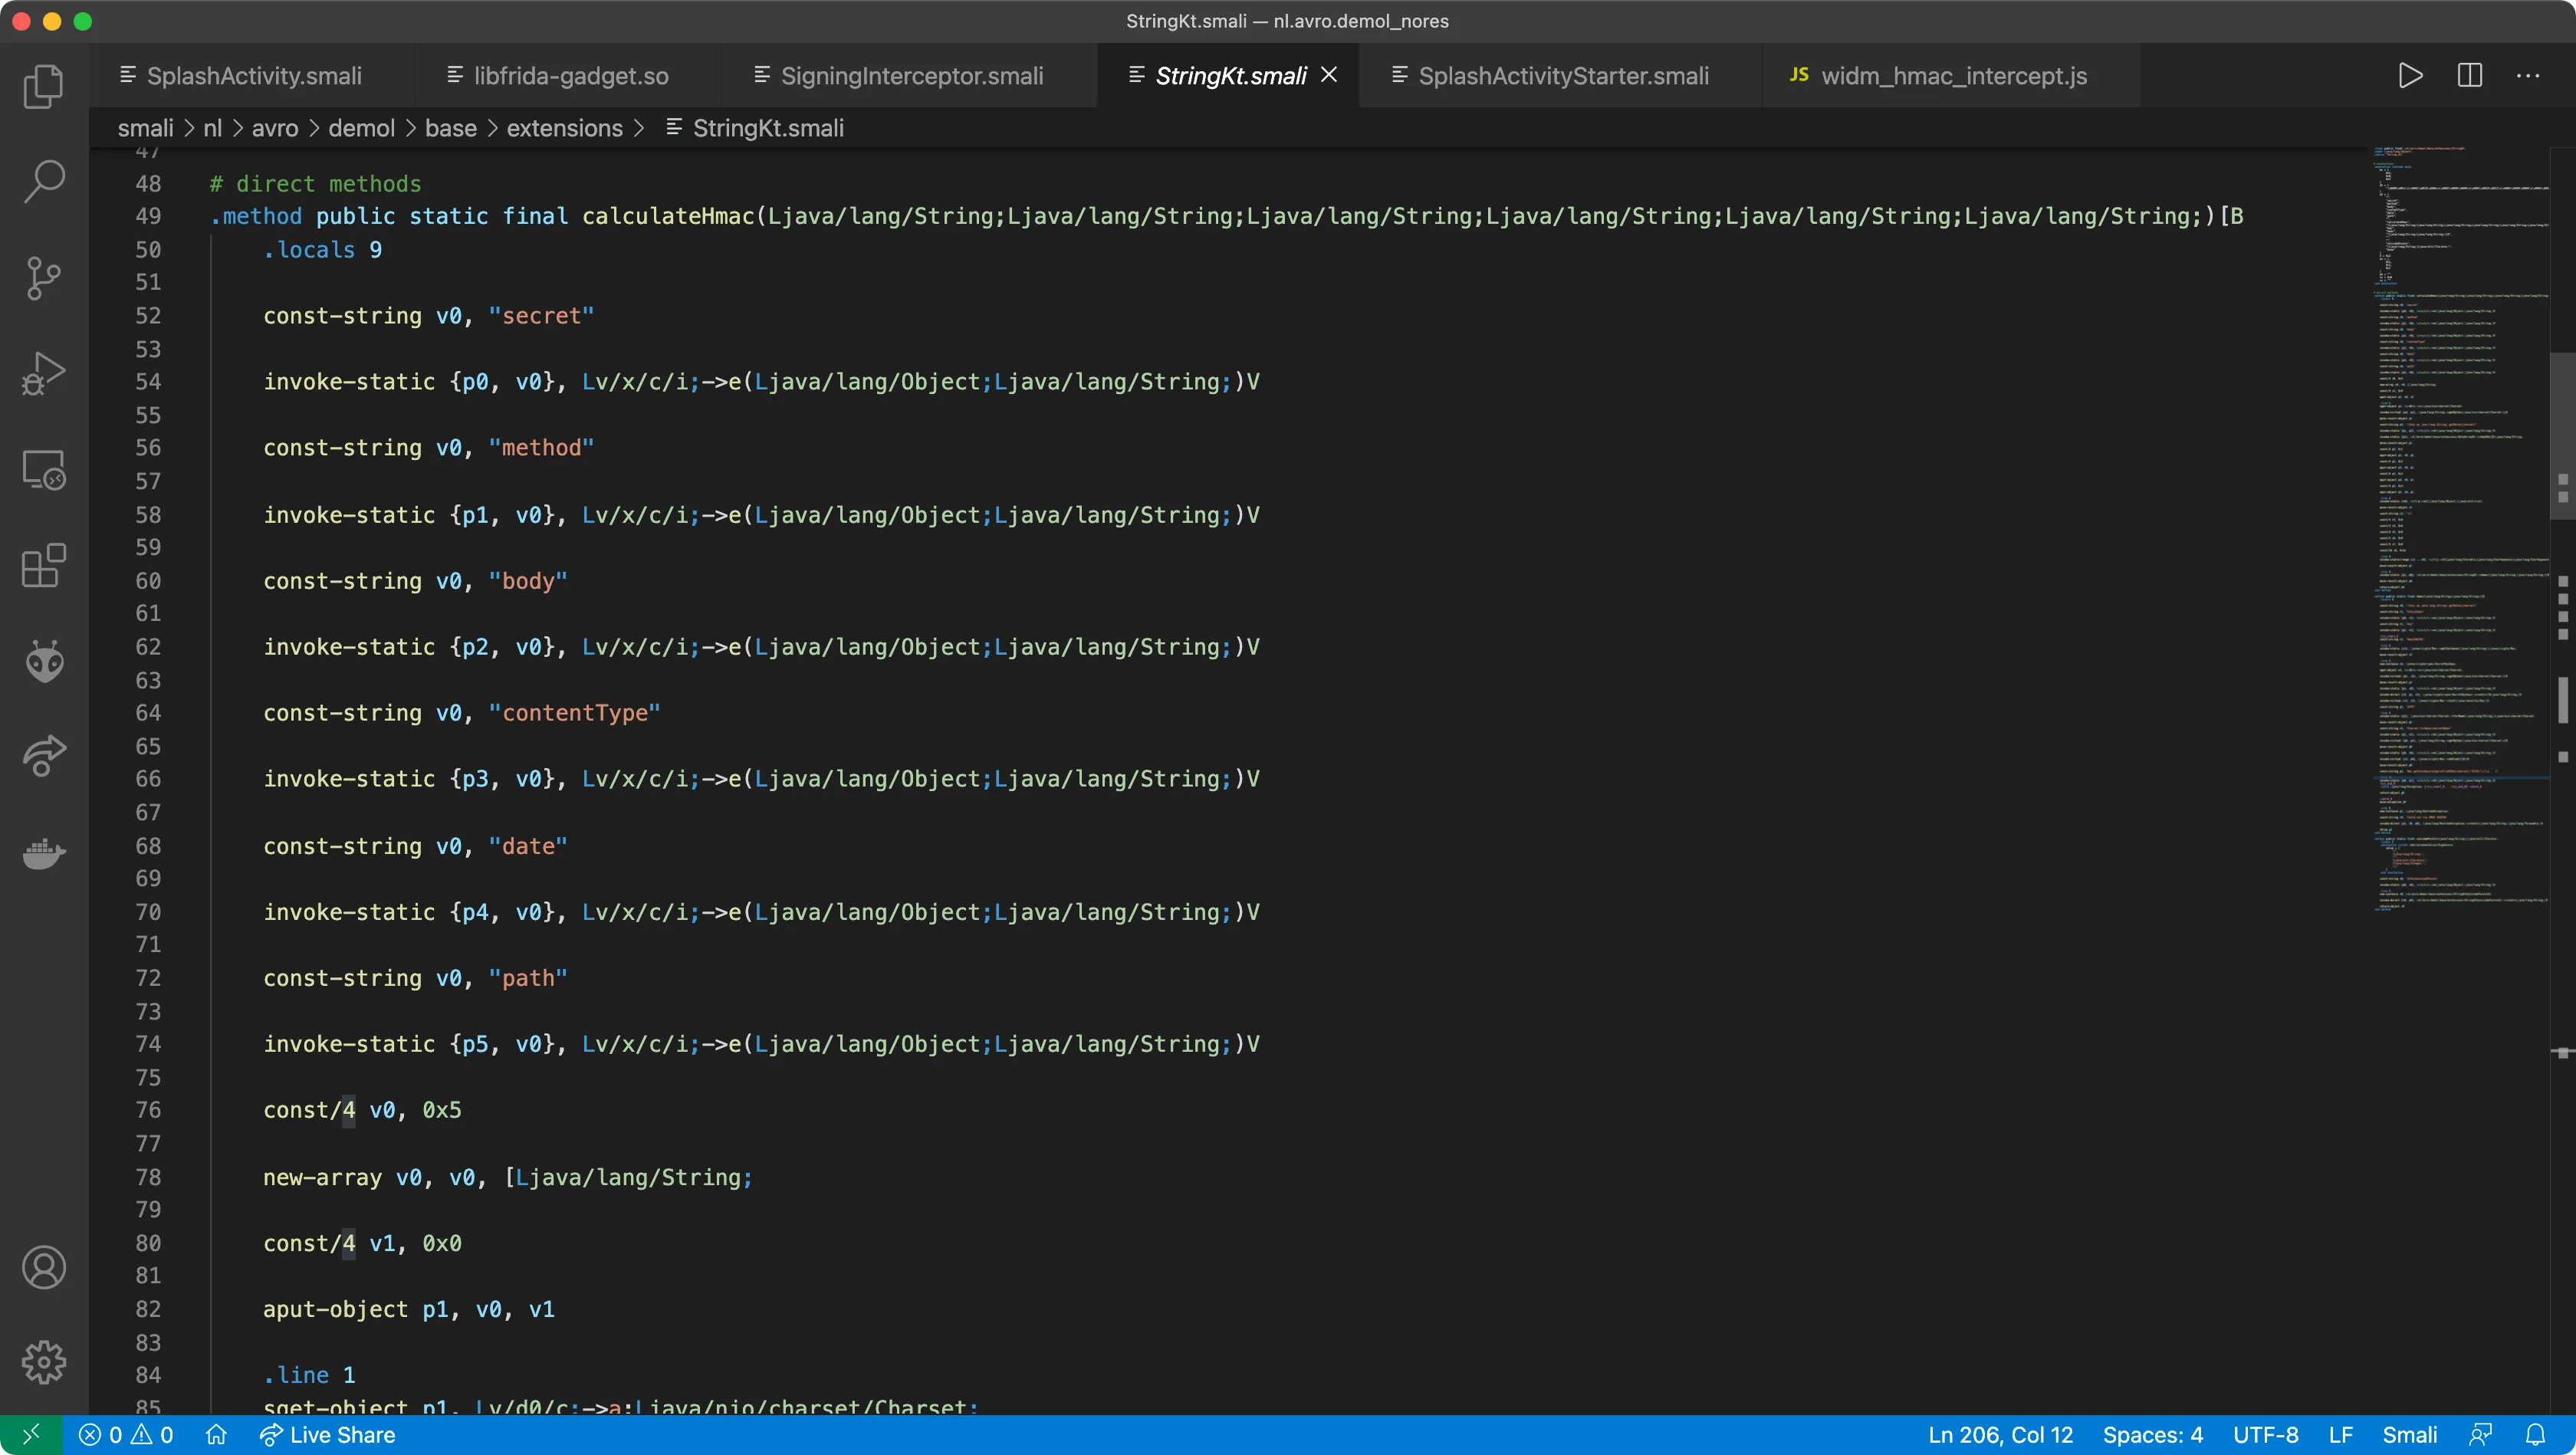Close the StringKt.smali tab

click(1329, 75)
